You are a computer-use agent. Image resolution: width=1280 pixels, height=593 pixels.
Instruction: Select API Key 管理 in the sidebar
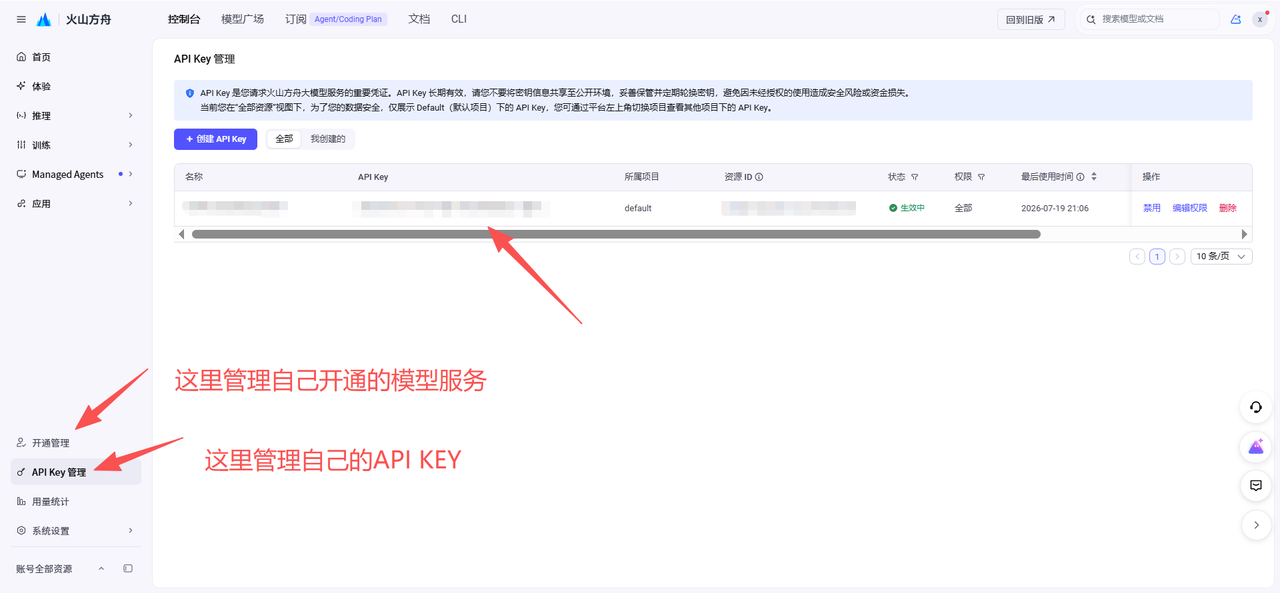pos(76,472)
